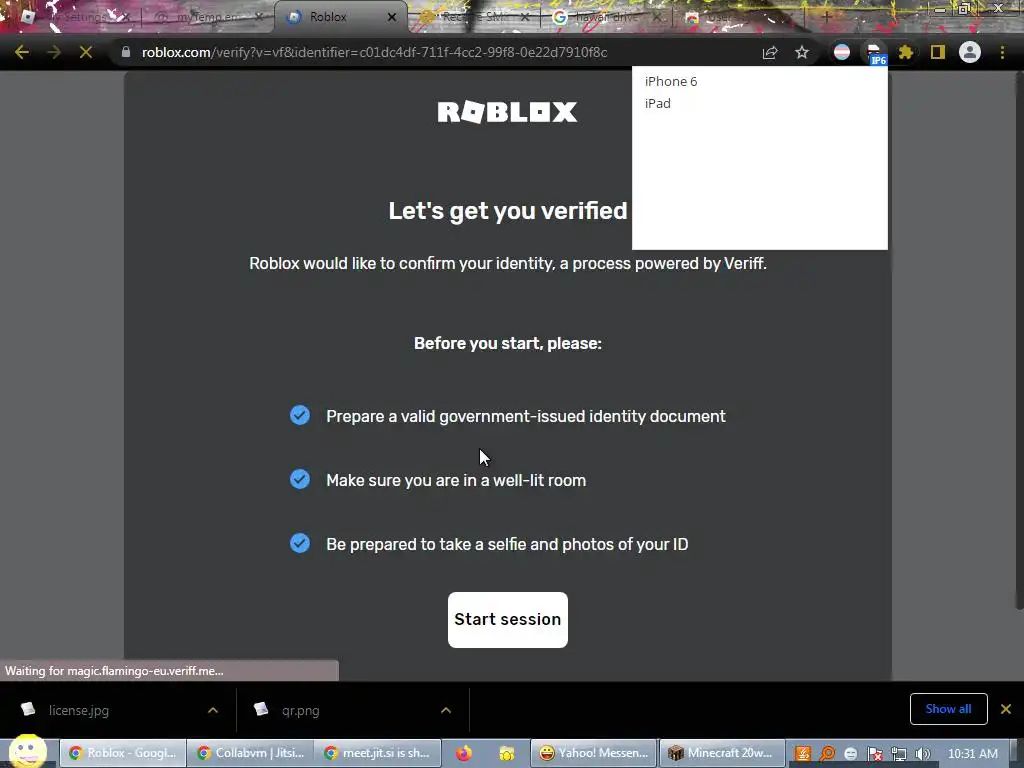Open the Start menu smiley button
Screen dimensions: 1024x768
click(x=27, y=752)
